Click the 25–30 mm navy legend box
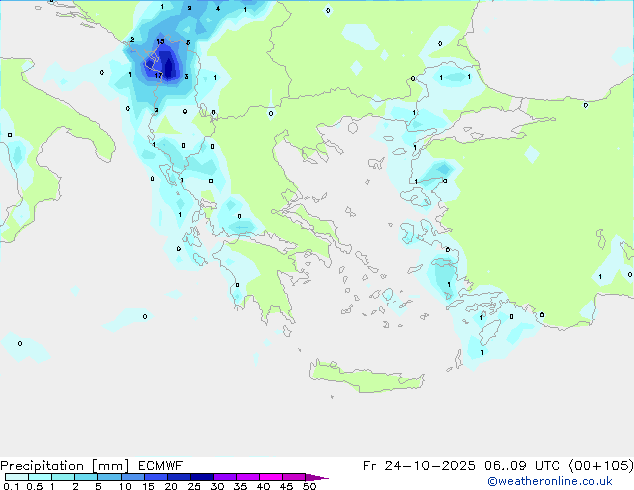 click(201, 477)
